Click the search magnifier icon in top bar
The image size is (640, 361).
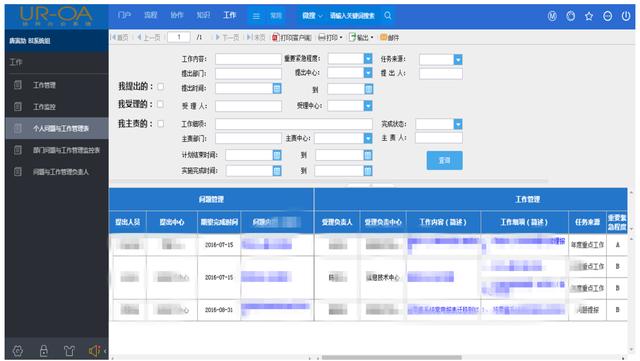(388, 16)
